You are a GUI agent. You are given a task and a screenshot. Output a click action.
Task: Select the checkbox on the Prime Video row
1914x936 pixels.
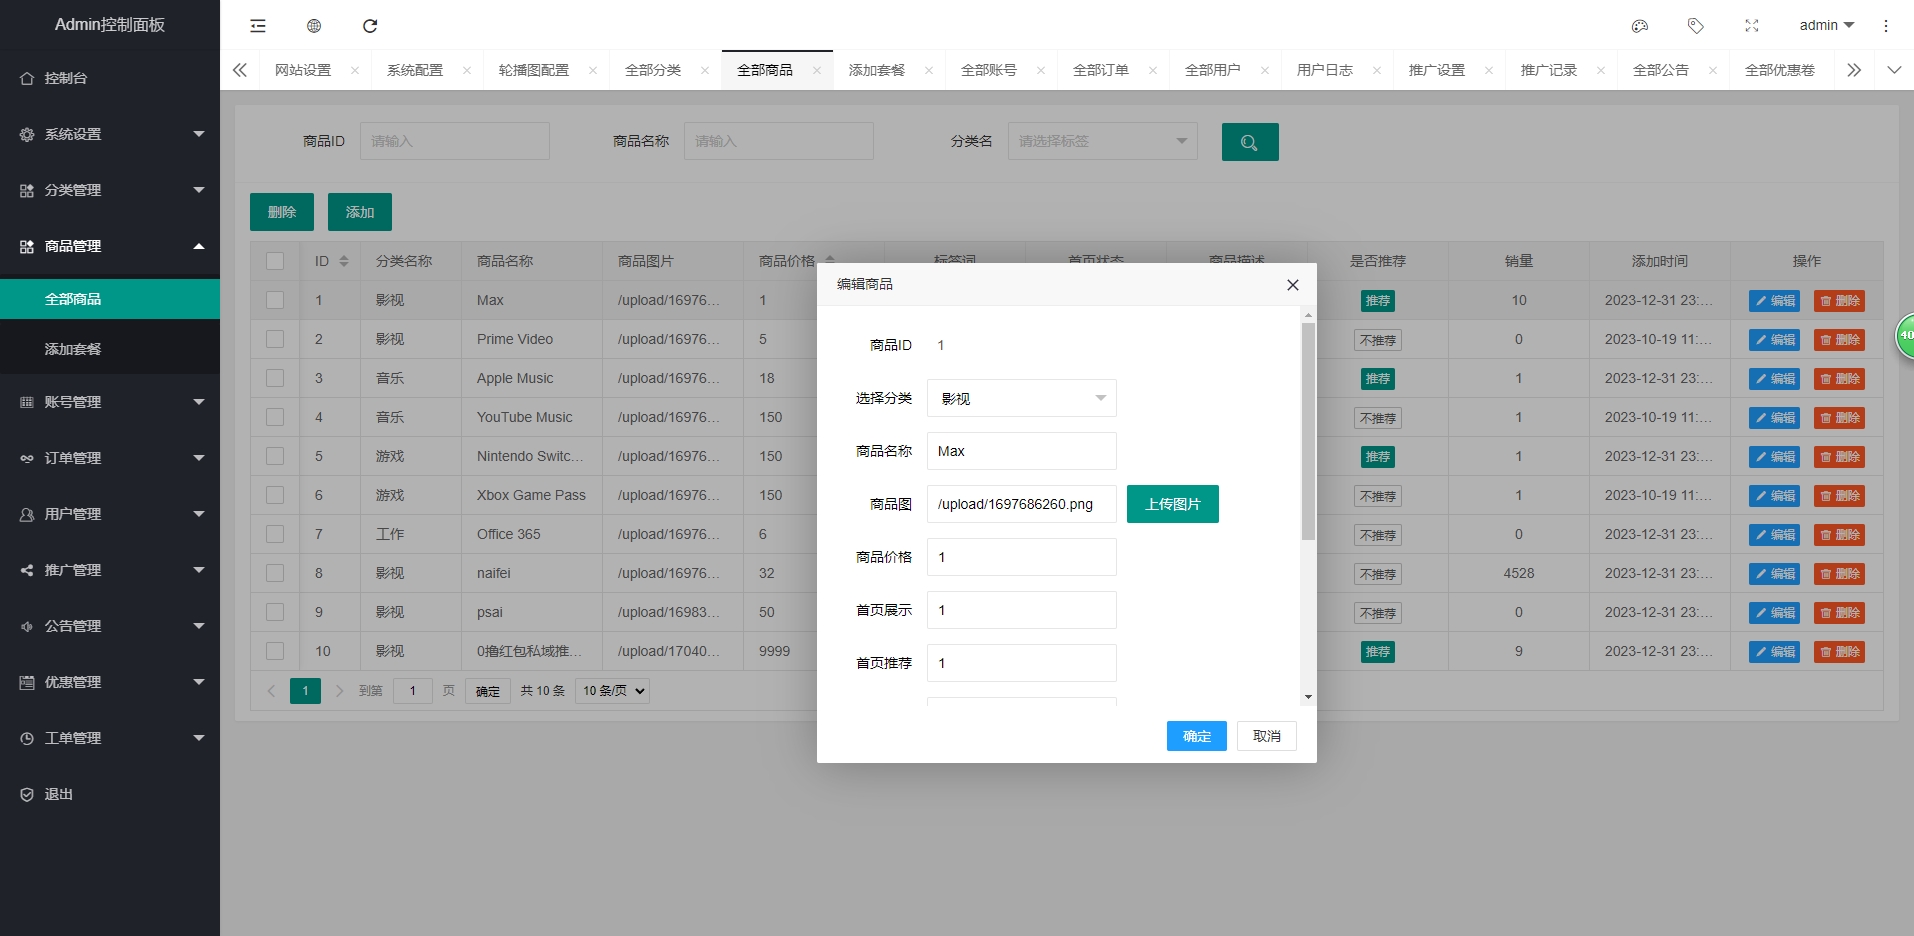(275, 339)
